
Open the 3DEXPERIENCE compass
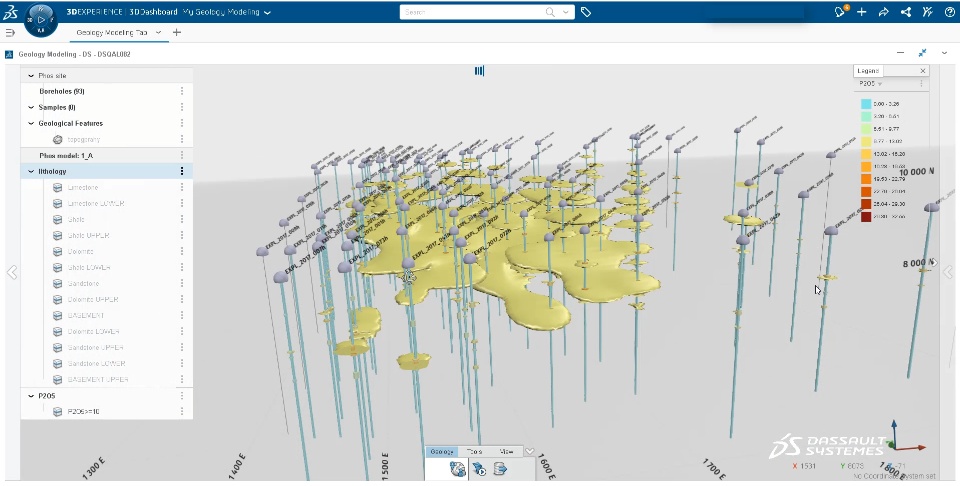pos(40,20)
